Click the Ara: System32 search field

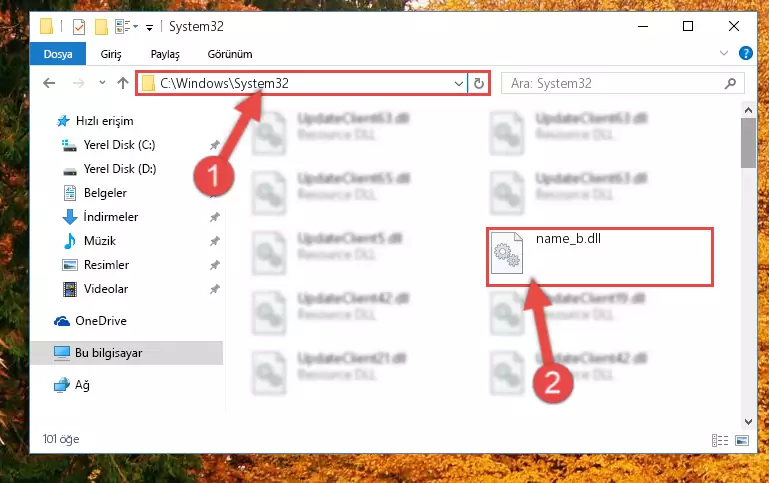pos(622,83)
